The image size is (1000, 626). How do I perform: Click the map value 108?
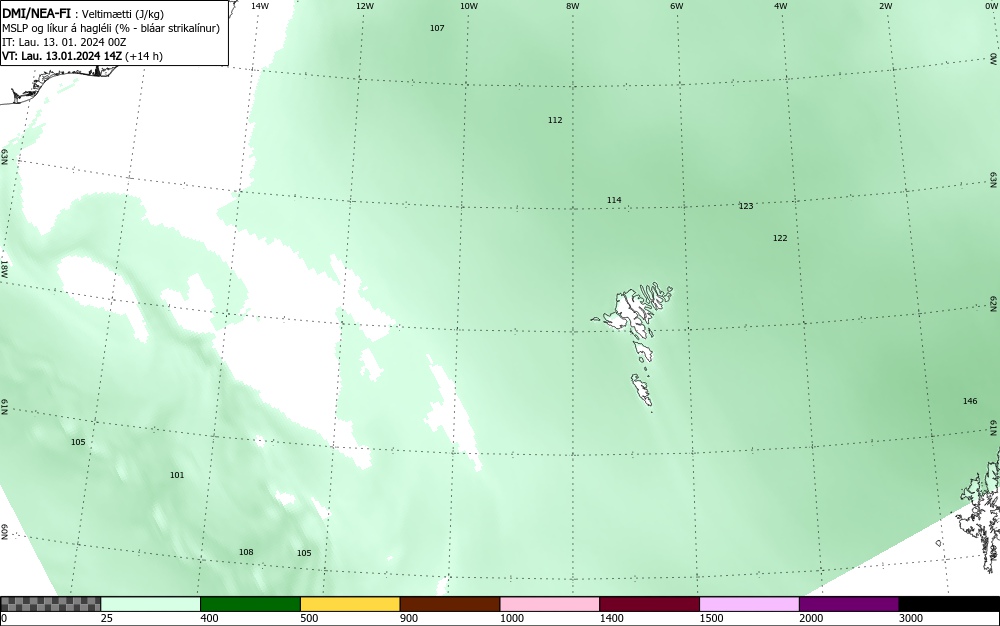click(246, 552)
